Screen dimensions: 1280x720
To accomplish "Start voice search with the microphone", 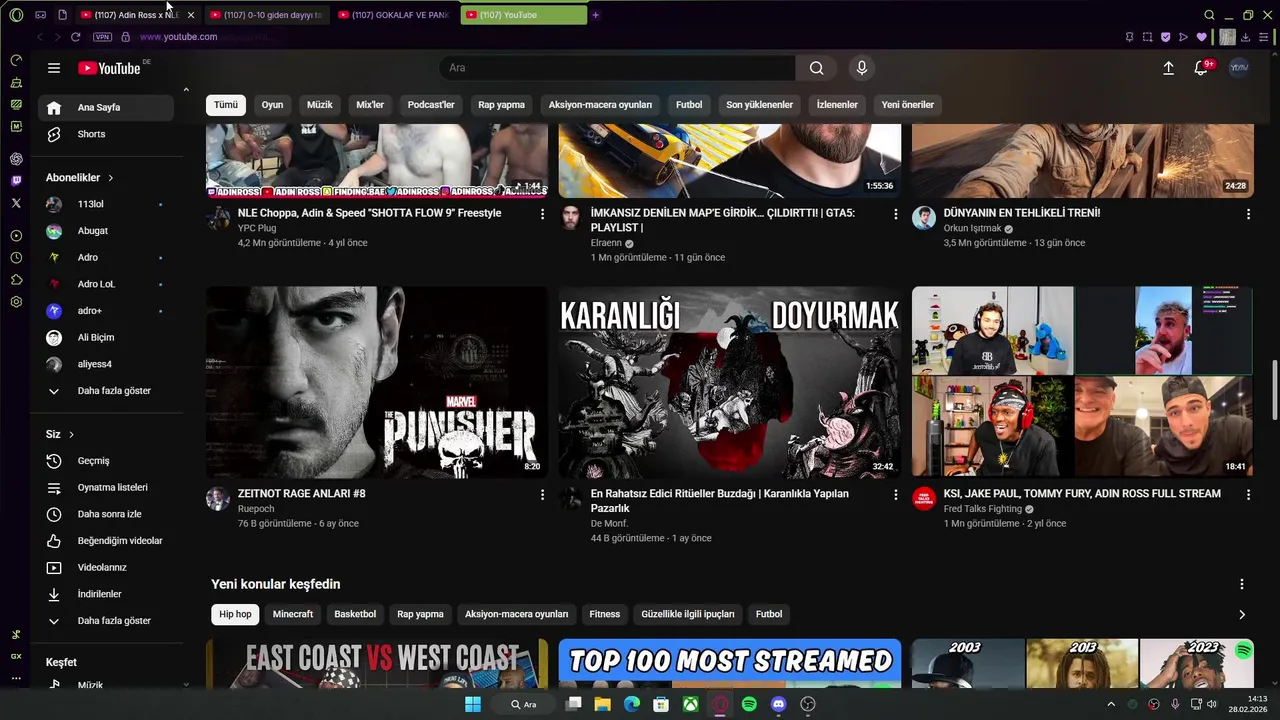I will [x=862, y=68].
